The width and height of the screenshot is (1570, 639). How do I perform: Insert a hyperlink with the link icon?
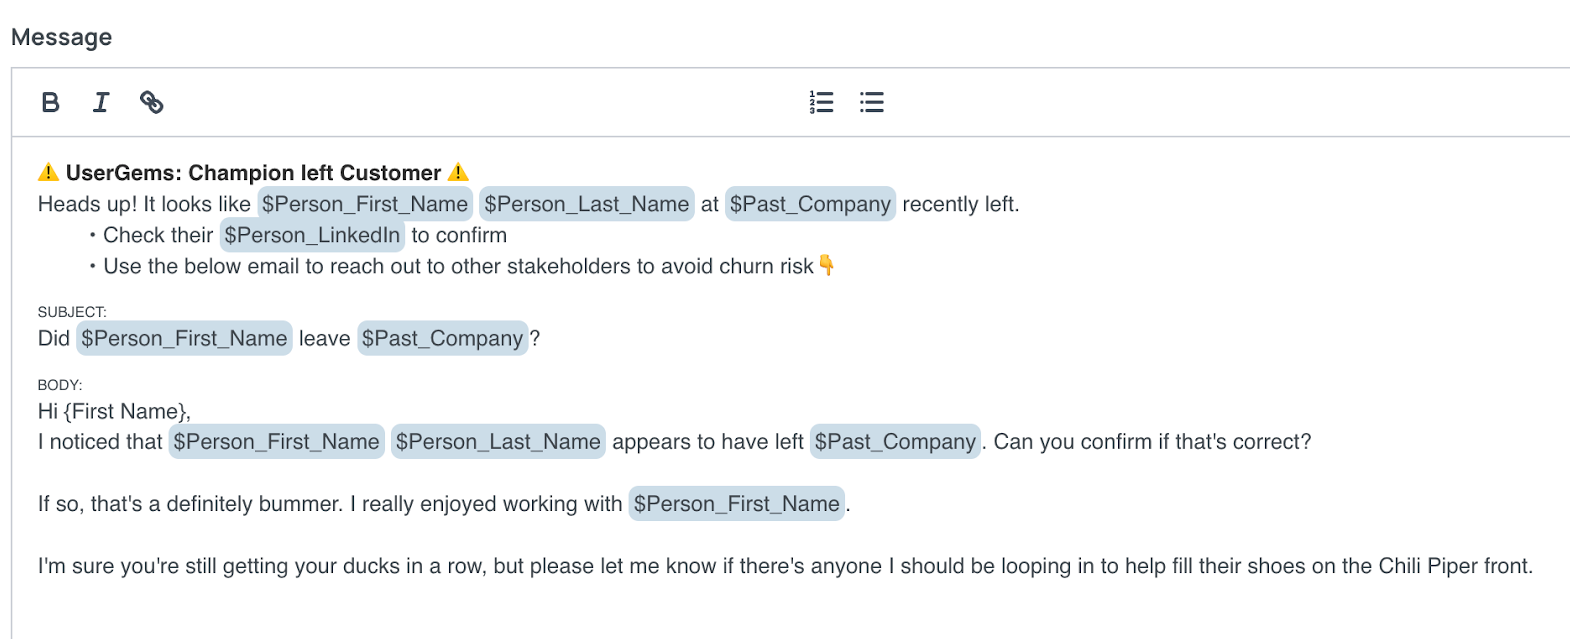tap(151, 102)
